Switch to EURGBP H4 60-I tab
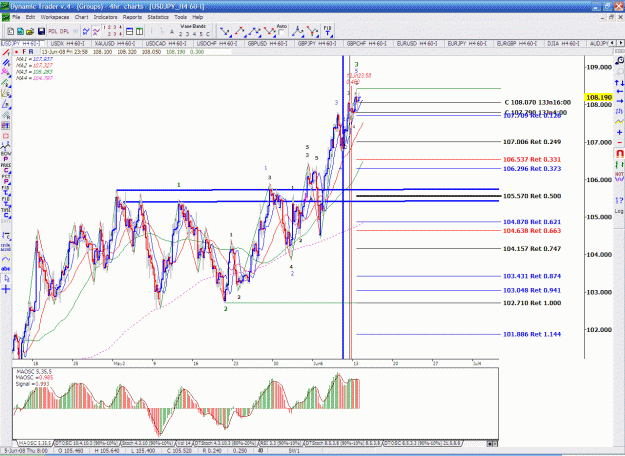The width and height of the screenshot is (625, 456). [517, 43]
